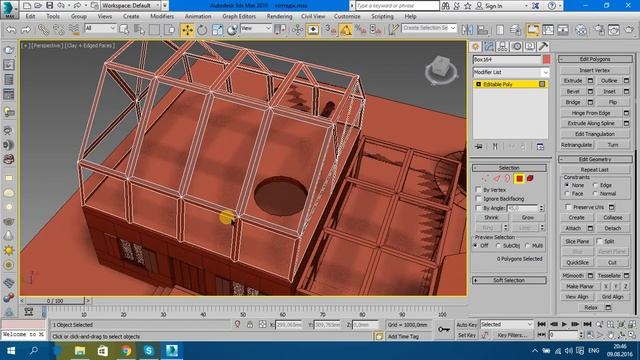Open the Create command panel tab
The width and height of the screenshot is (640, 360).
click(x=476, y=47)
